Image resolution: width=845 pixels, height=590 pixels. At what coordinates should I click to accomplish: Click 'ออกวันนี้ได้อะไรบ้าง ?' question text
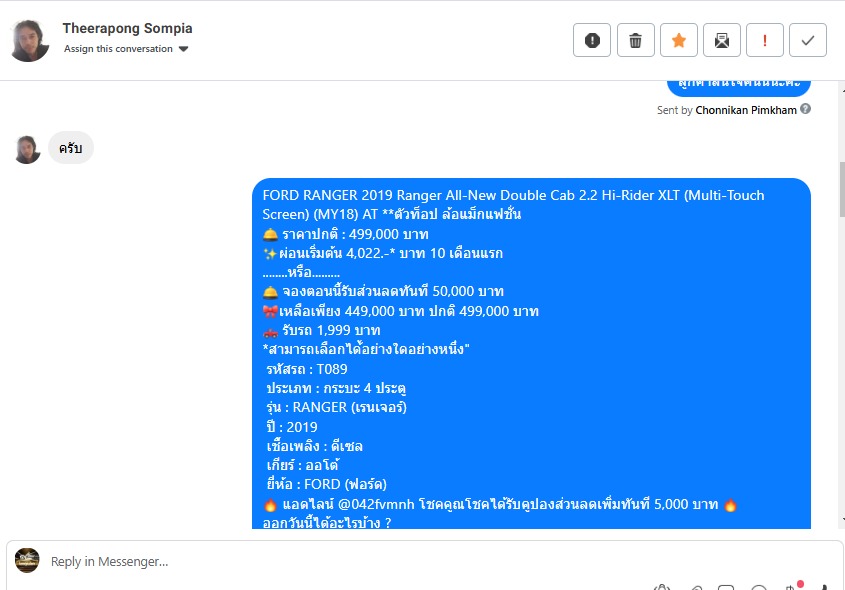(327, 523)
